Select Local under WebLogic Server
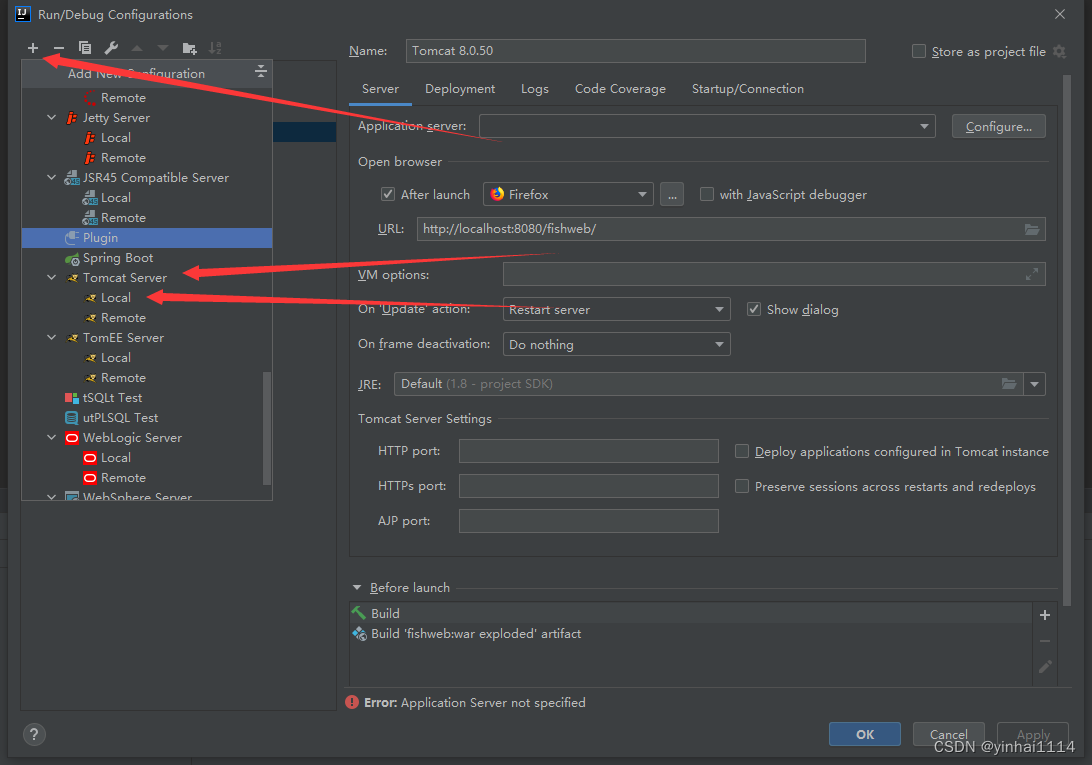The image size is (1092, 765). (147, 458)
